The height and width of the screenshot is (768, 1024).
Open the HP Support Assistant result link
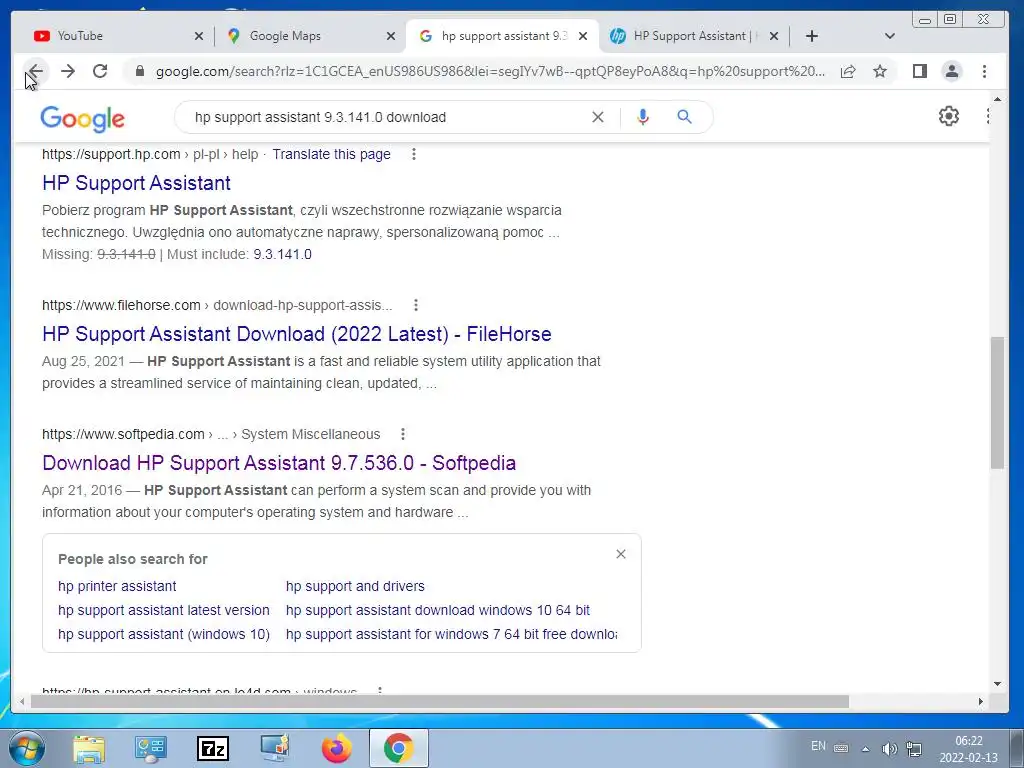pos(136,183)
